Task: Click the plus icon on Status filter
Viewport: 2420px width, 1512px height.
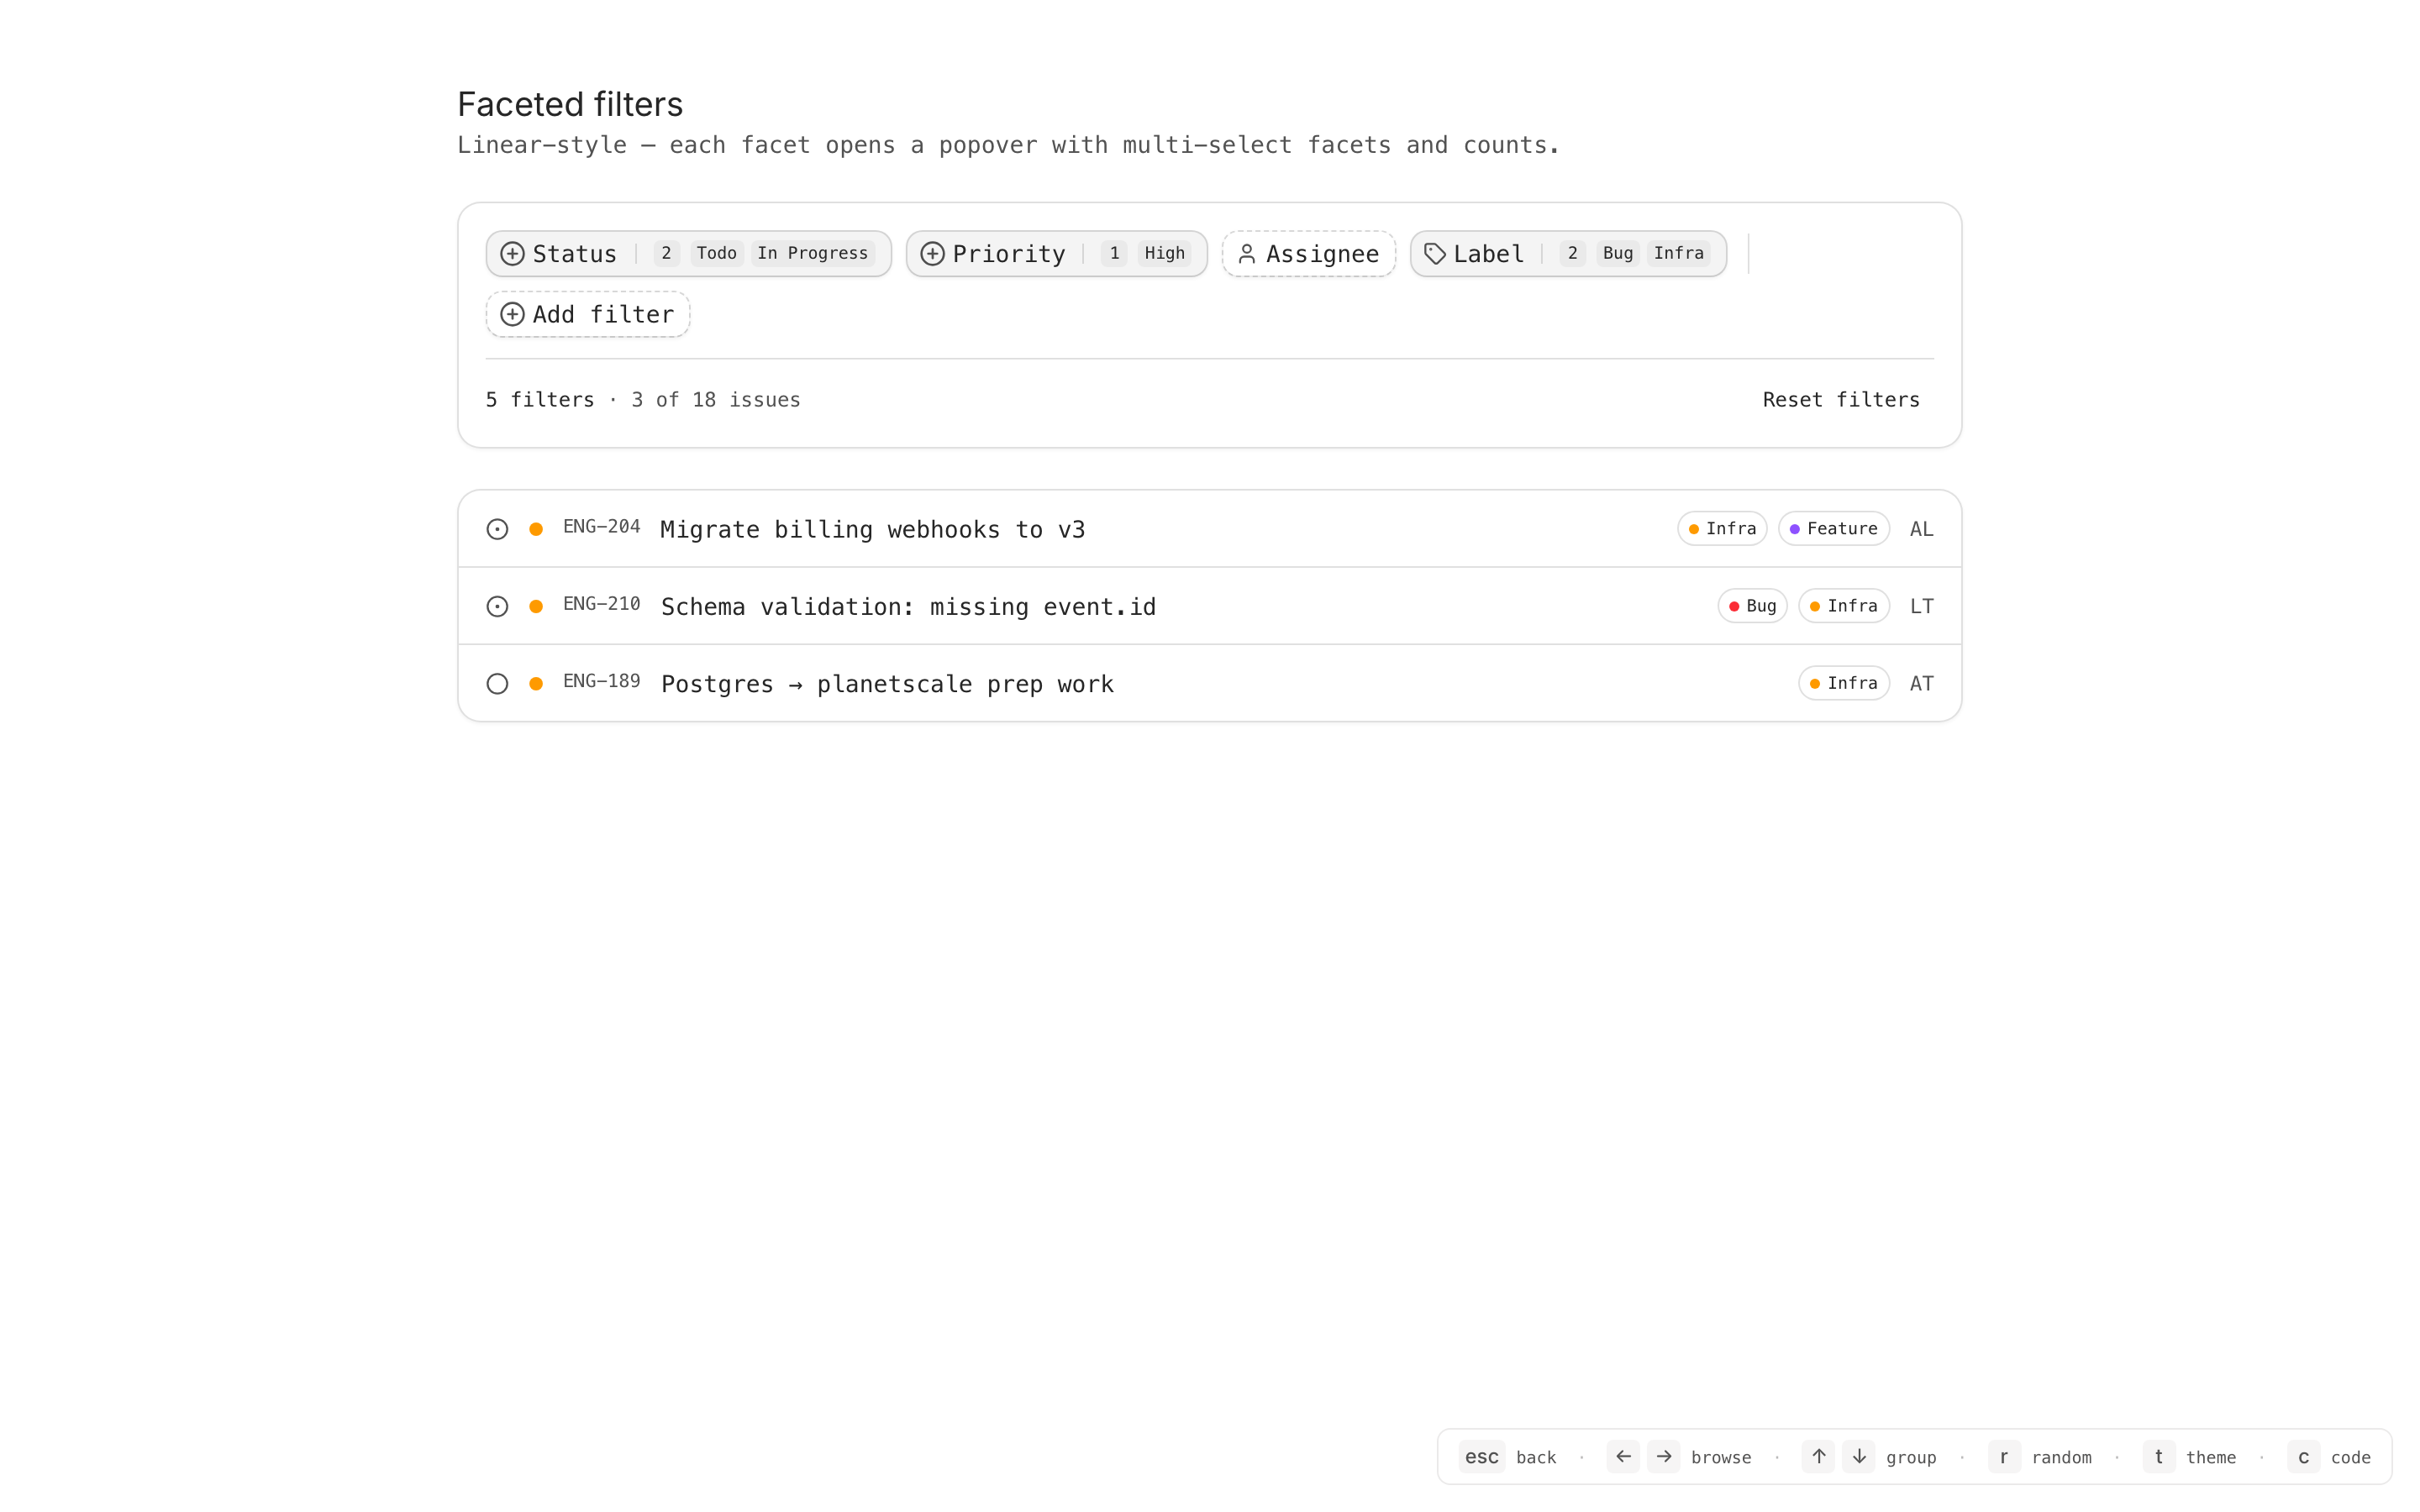Action: [512, 254]
